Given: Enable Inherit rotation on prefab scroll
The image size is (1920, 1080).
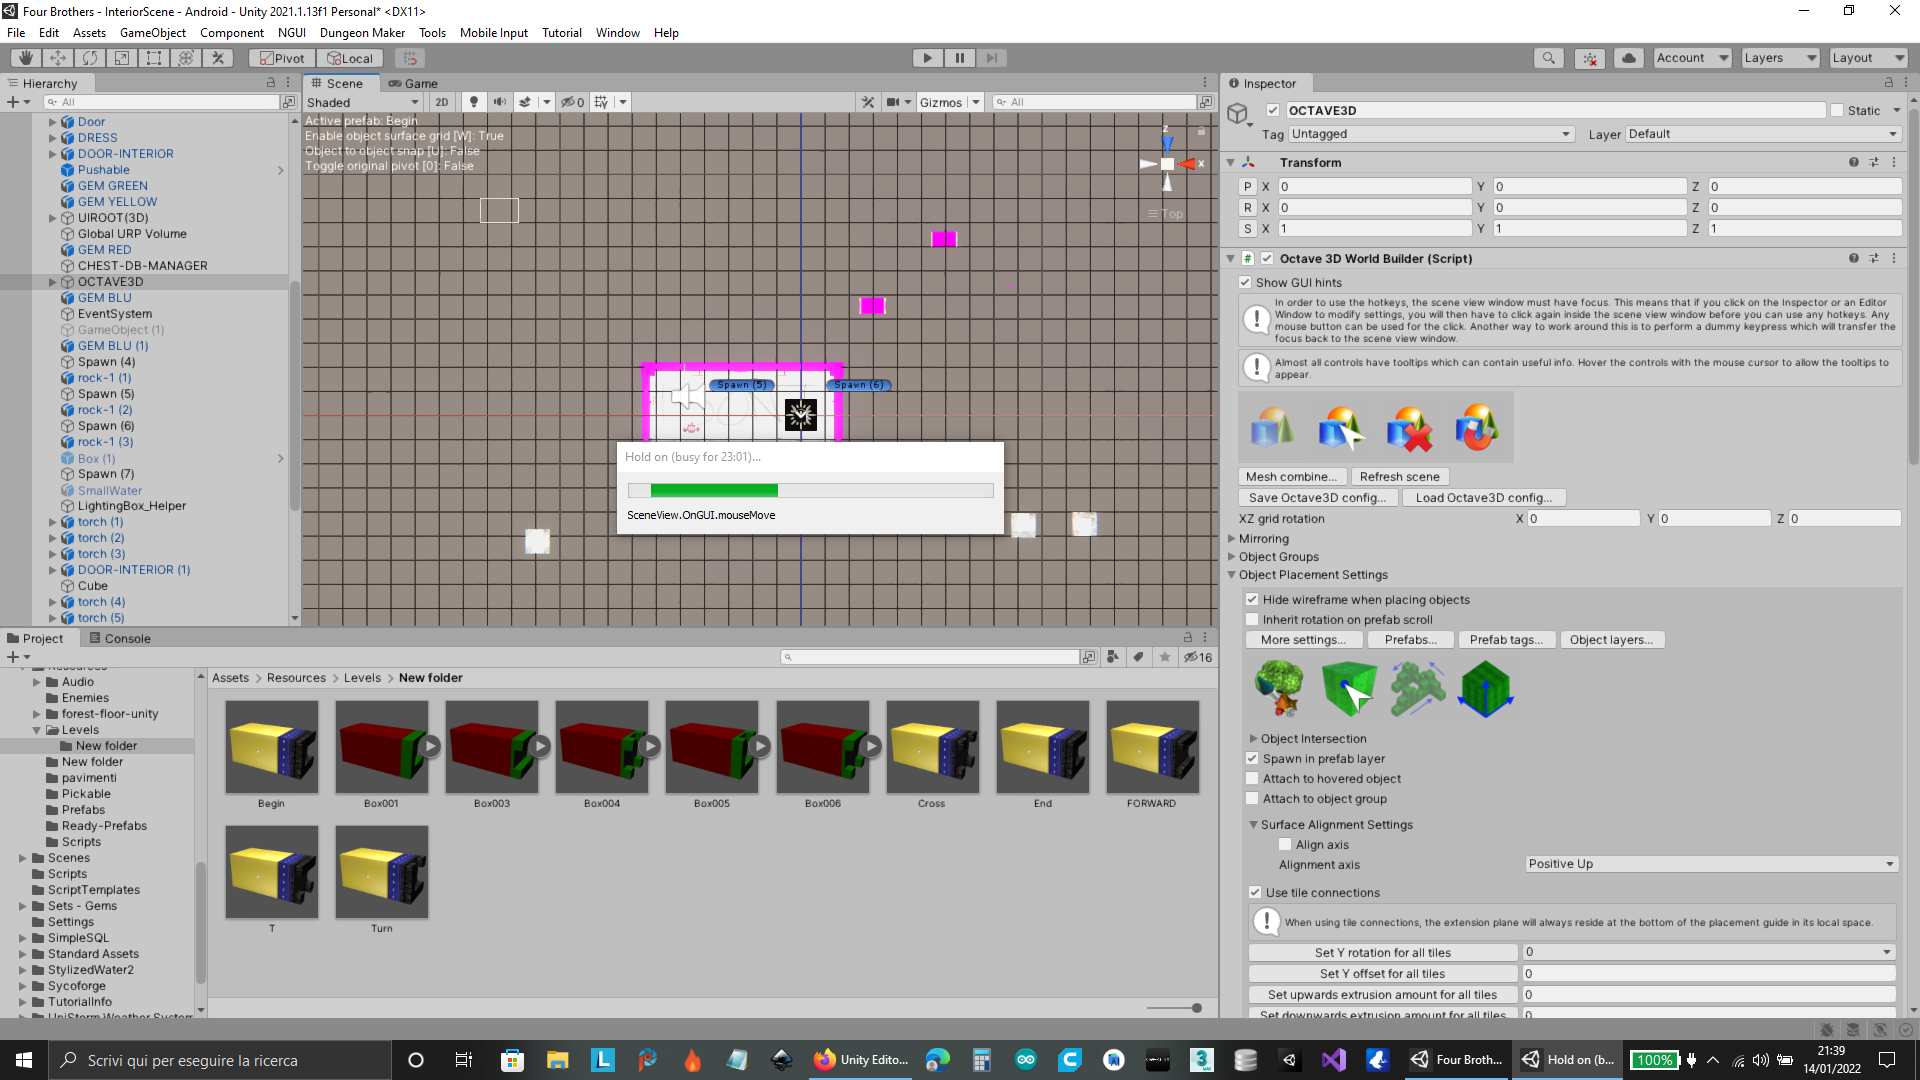Looking at the screenshot, I should coord(1252,620).
